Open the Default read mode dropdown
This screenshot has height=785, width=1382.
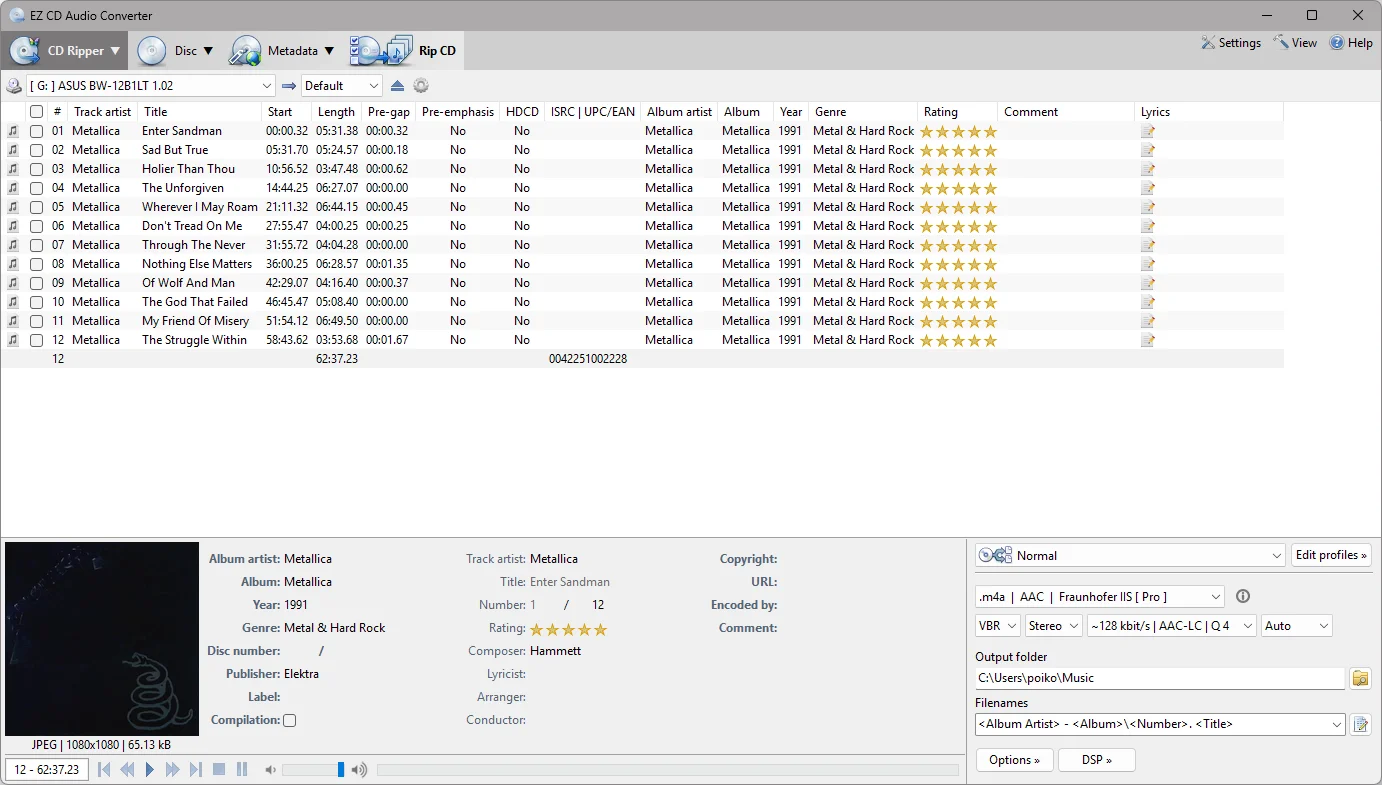click(341, 86)
